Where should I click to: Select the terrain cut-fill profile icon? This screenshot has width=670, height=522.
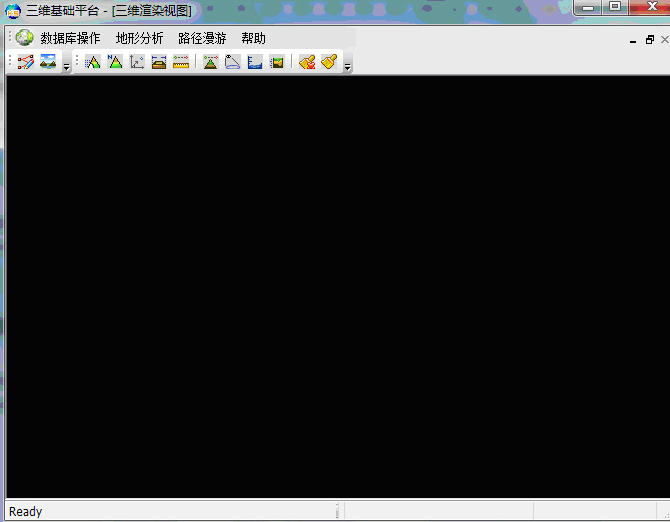[276, 62]
